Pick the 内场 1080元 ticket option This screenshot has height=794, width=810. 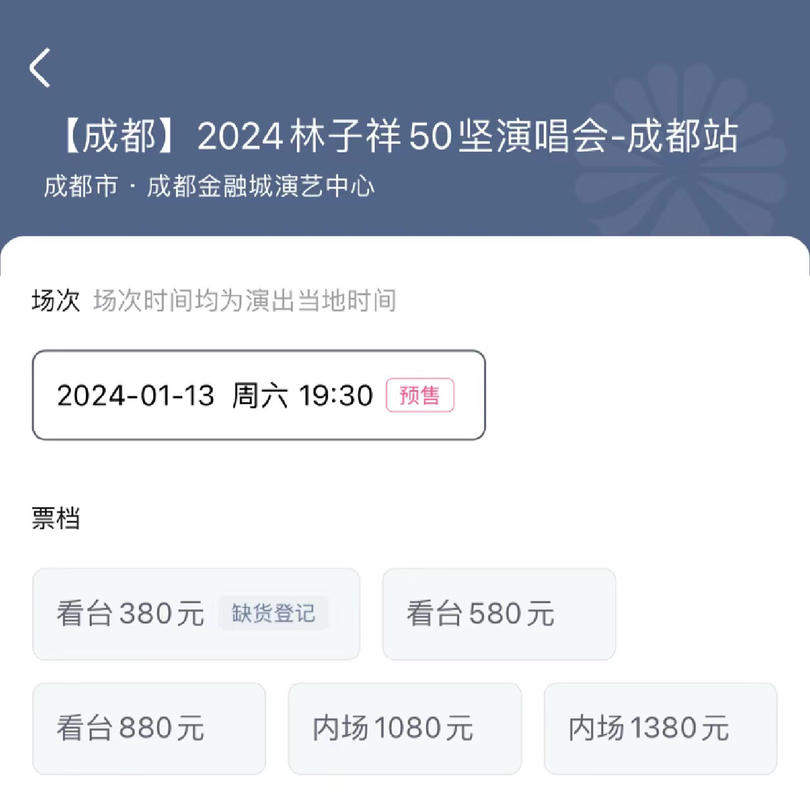point(405,728)
